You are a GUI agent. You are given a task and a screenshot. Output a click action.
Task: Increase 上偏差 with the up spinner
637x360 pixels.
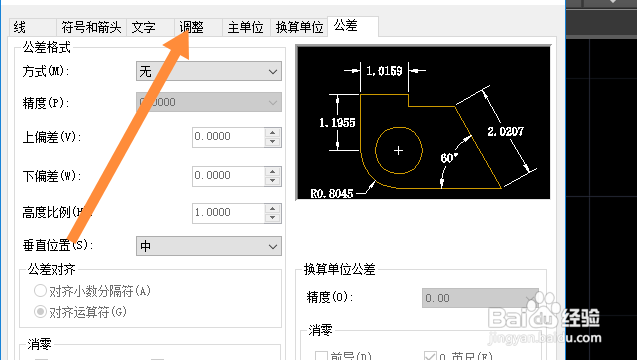point(273,132)
